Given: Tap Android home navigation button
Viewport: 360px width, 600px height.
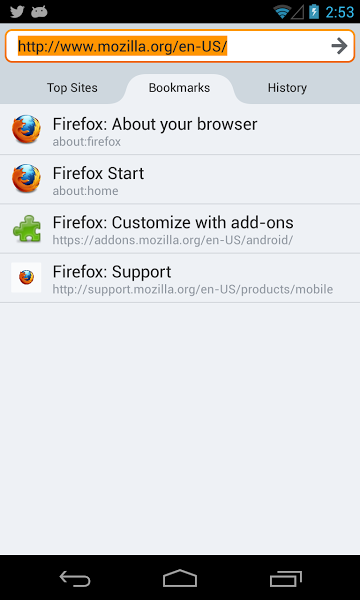Looking at the screenshot, I should point(180,579).
